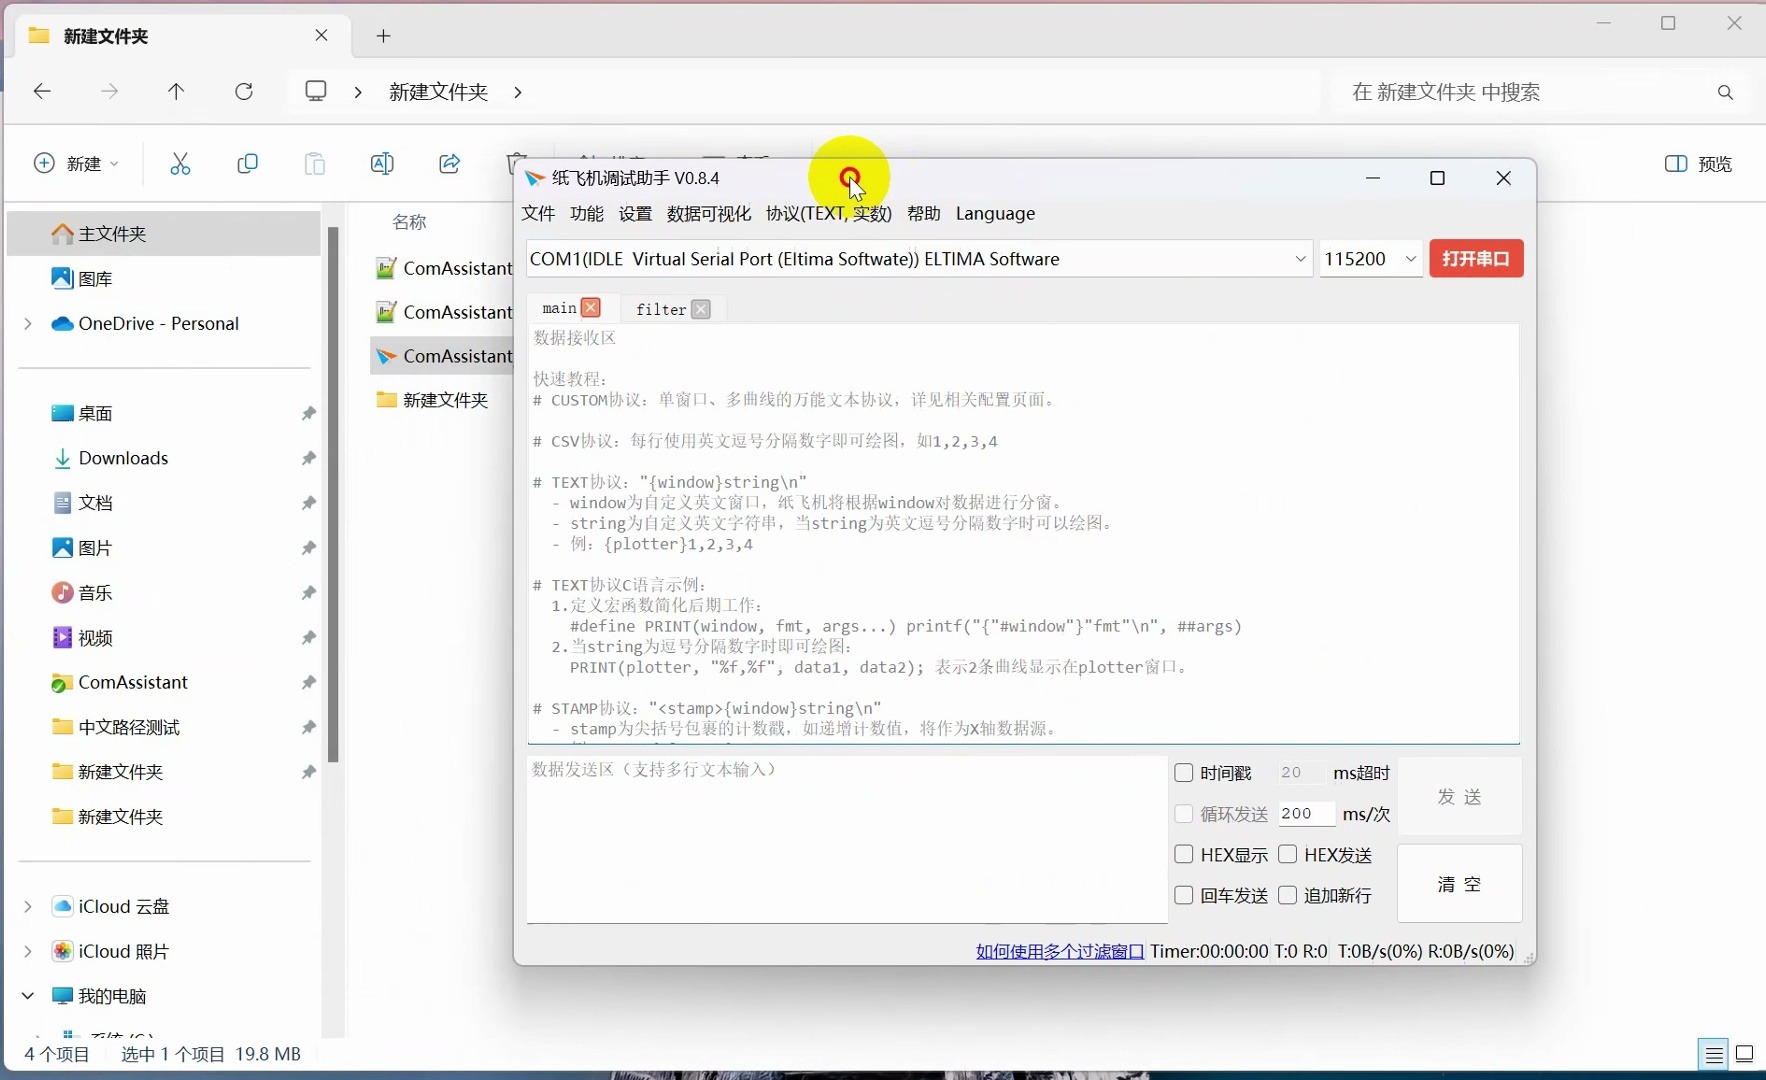Open the 数据可视化 menu
Image resolution: width=1766 pixels, height=1080 pixels.
(709, 213)
